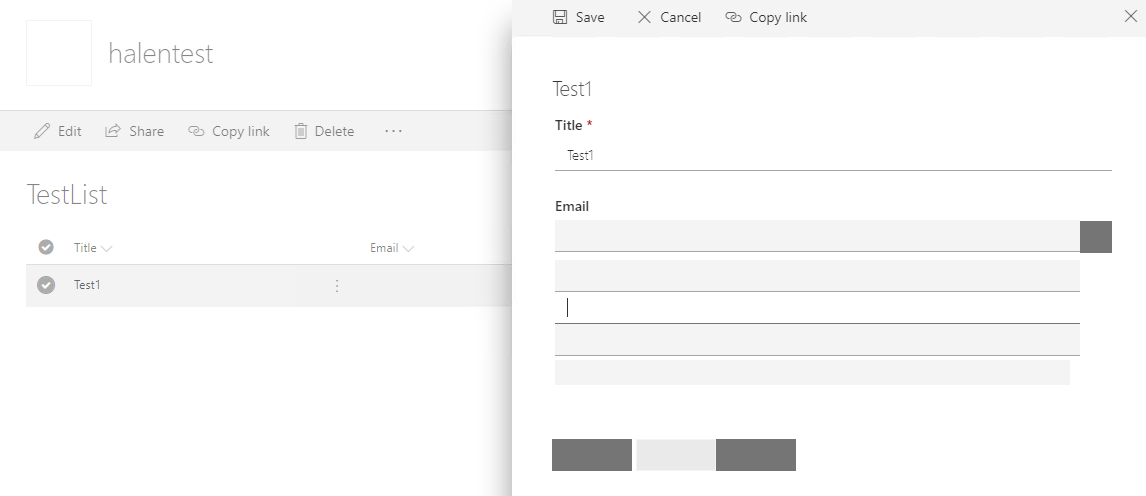
Task: Click the right dark button at form bottom
Action: coord(756,454)
